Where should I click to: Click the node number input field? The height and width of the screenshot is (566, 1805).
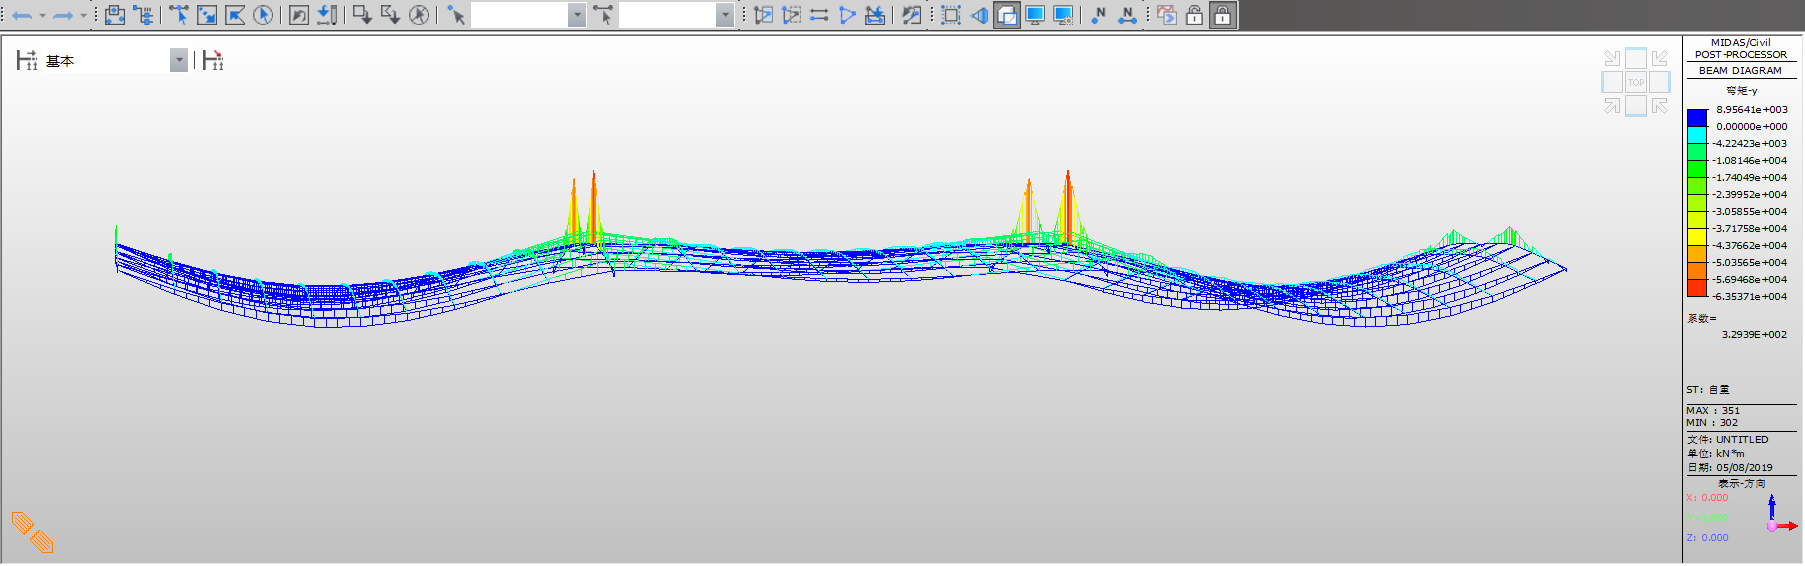tap(519, 15)
